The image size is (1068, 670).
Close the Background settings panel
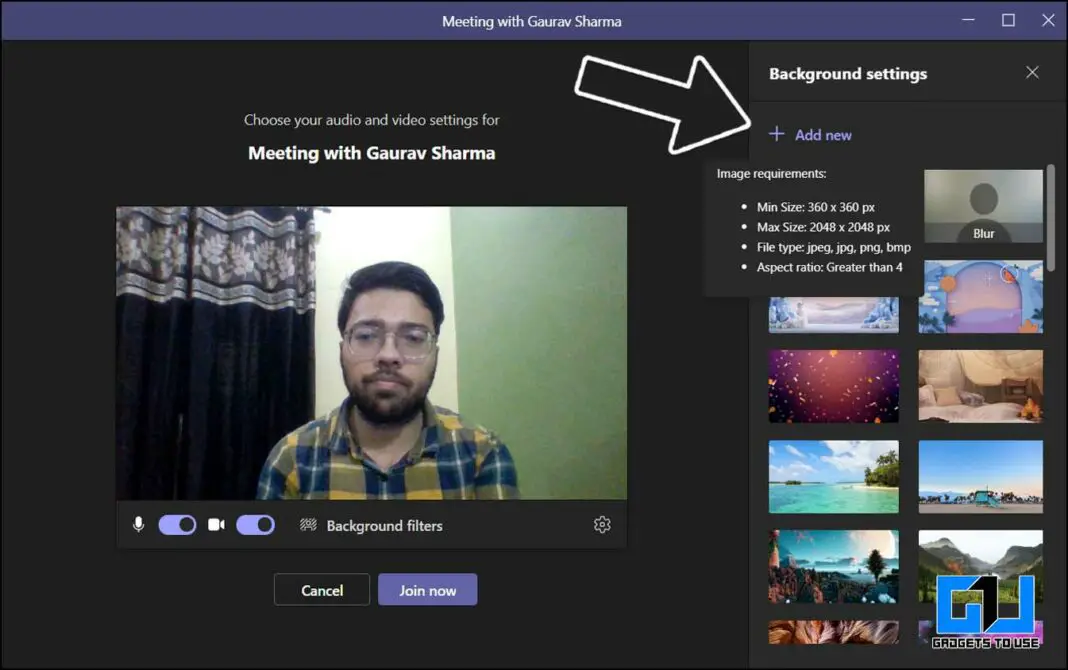pyautogui.click(x=1032, y=72)
